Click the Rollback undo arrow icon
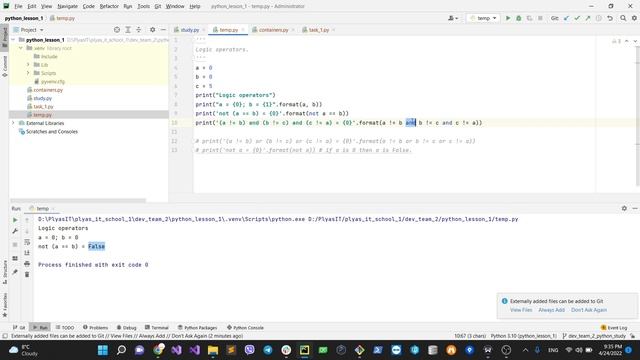 pos(610,18)
